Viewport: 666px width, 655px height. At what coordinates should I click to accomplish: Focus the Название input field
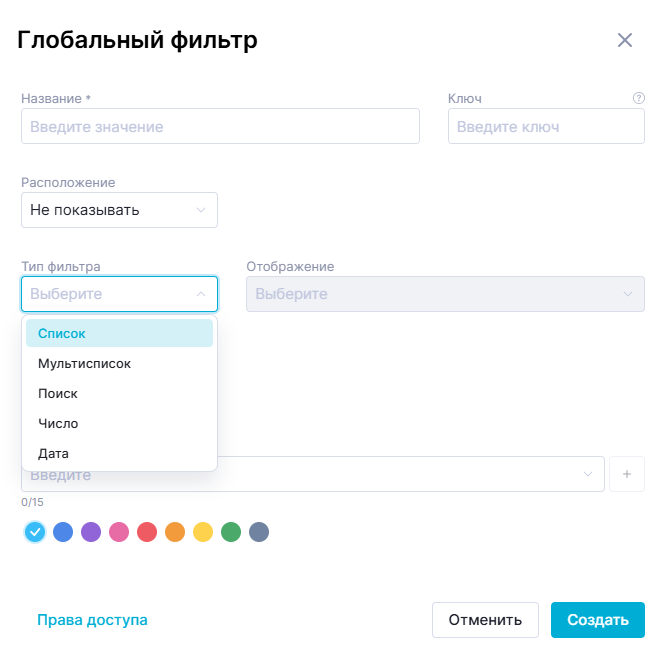(220, 127)
